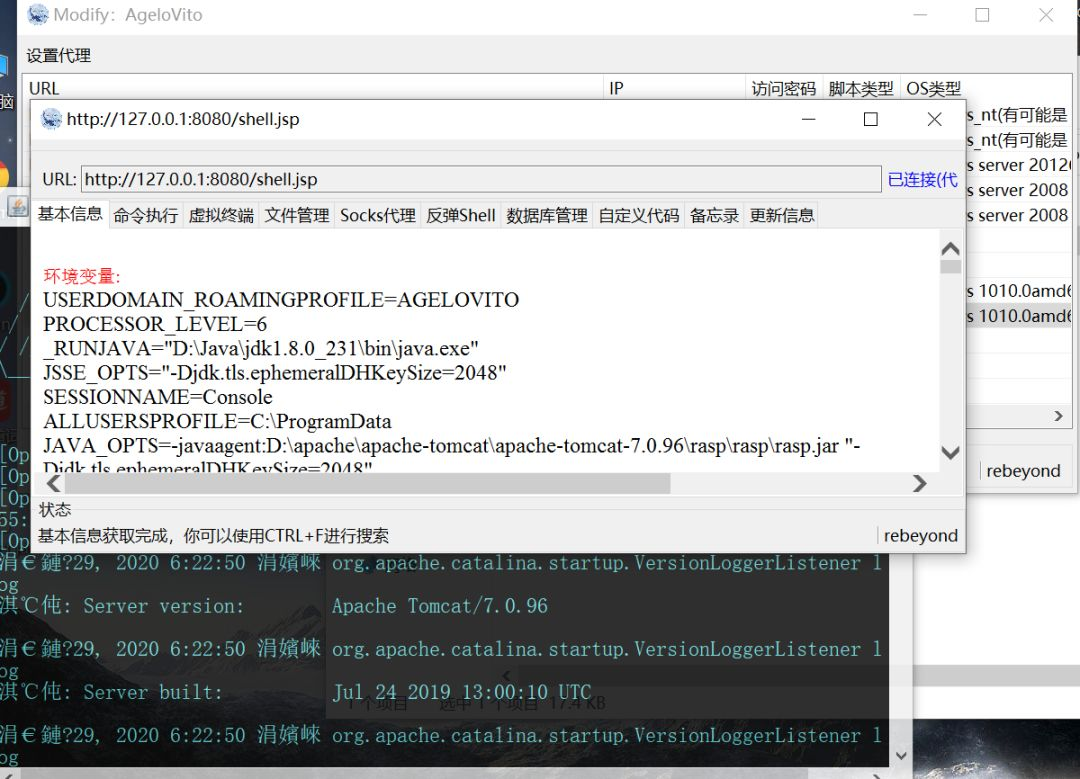The height and width of the screenshot is (779, 1080).
Task: Click the console window scroll down arrow
Action: click(901, 756)
